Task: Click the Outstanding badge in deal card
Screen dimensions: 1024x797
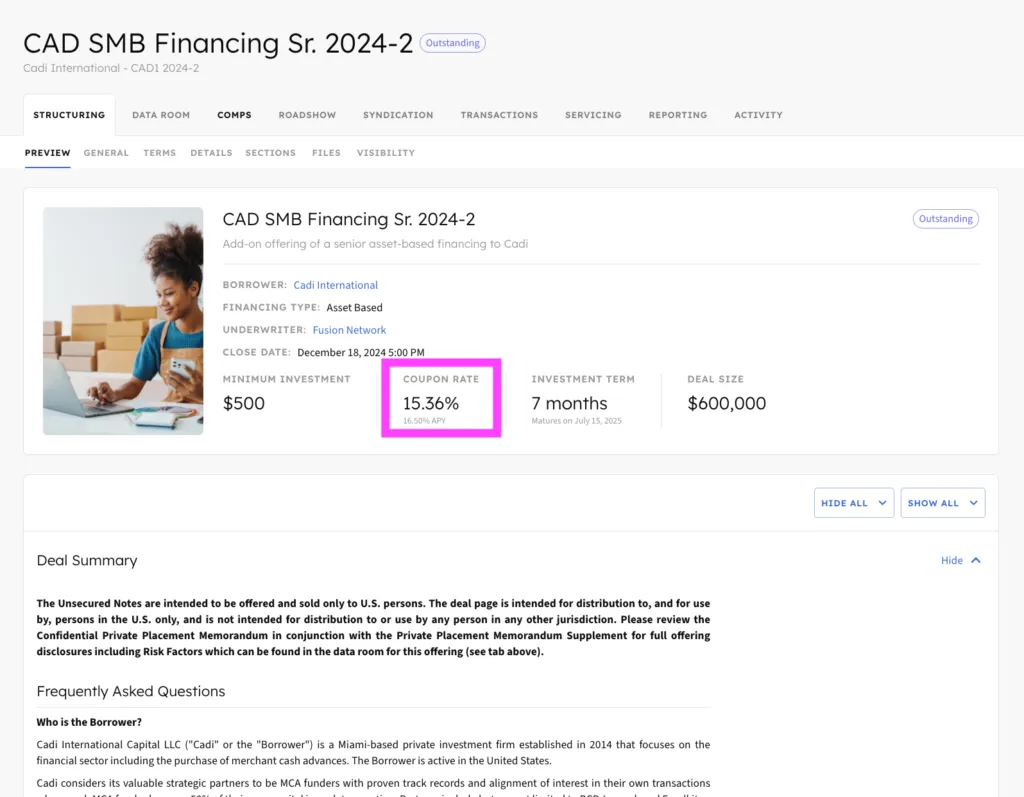Action: 946,219
